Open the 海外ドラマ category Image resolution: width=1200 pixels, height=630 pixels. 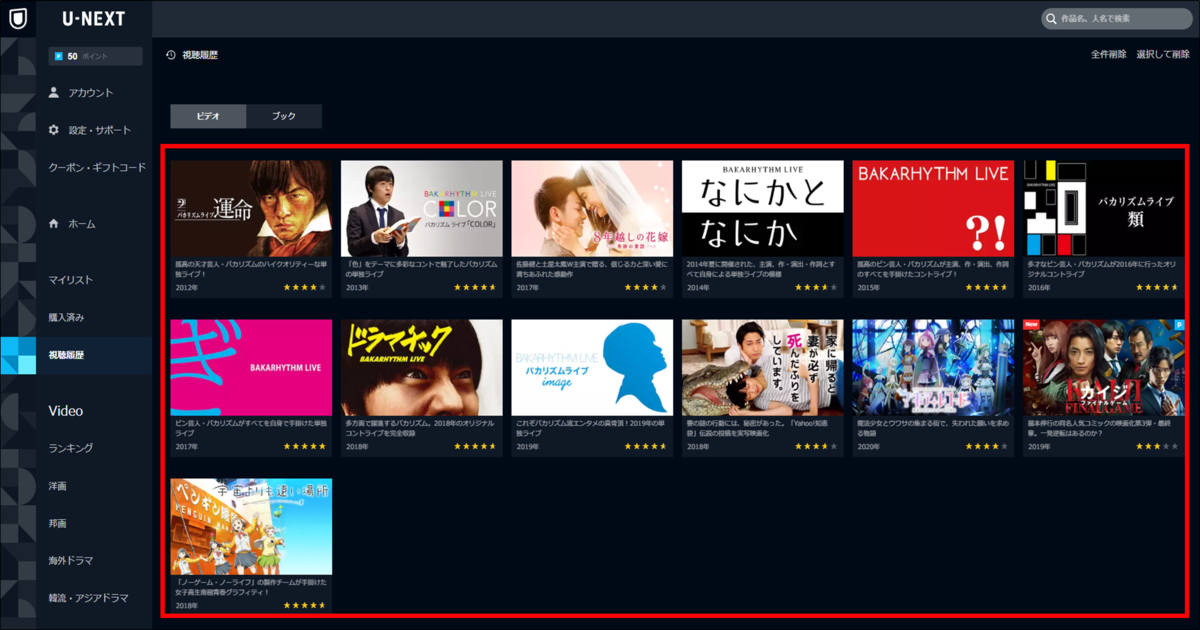click(x=71, y=561)
